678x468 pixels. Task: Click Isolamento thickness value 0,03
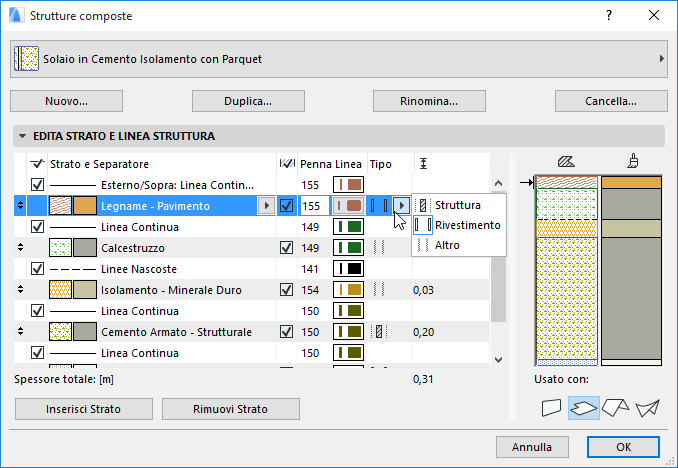(x=424, y=290)
